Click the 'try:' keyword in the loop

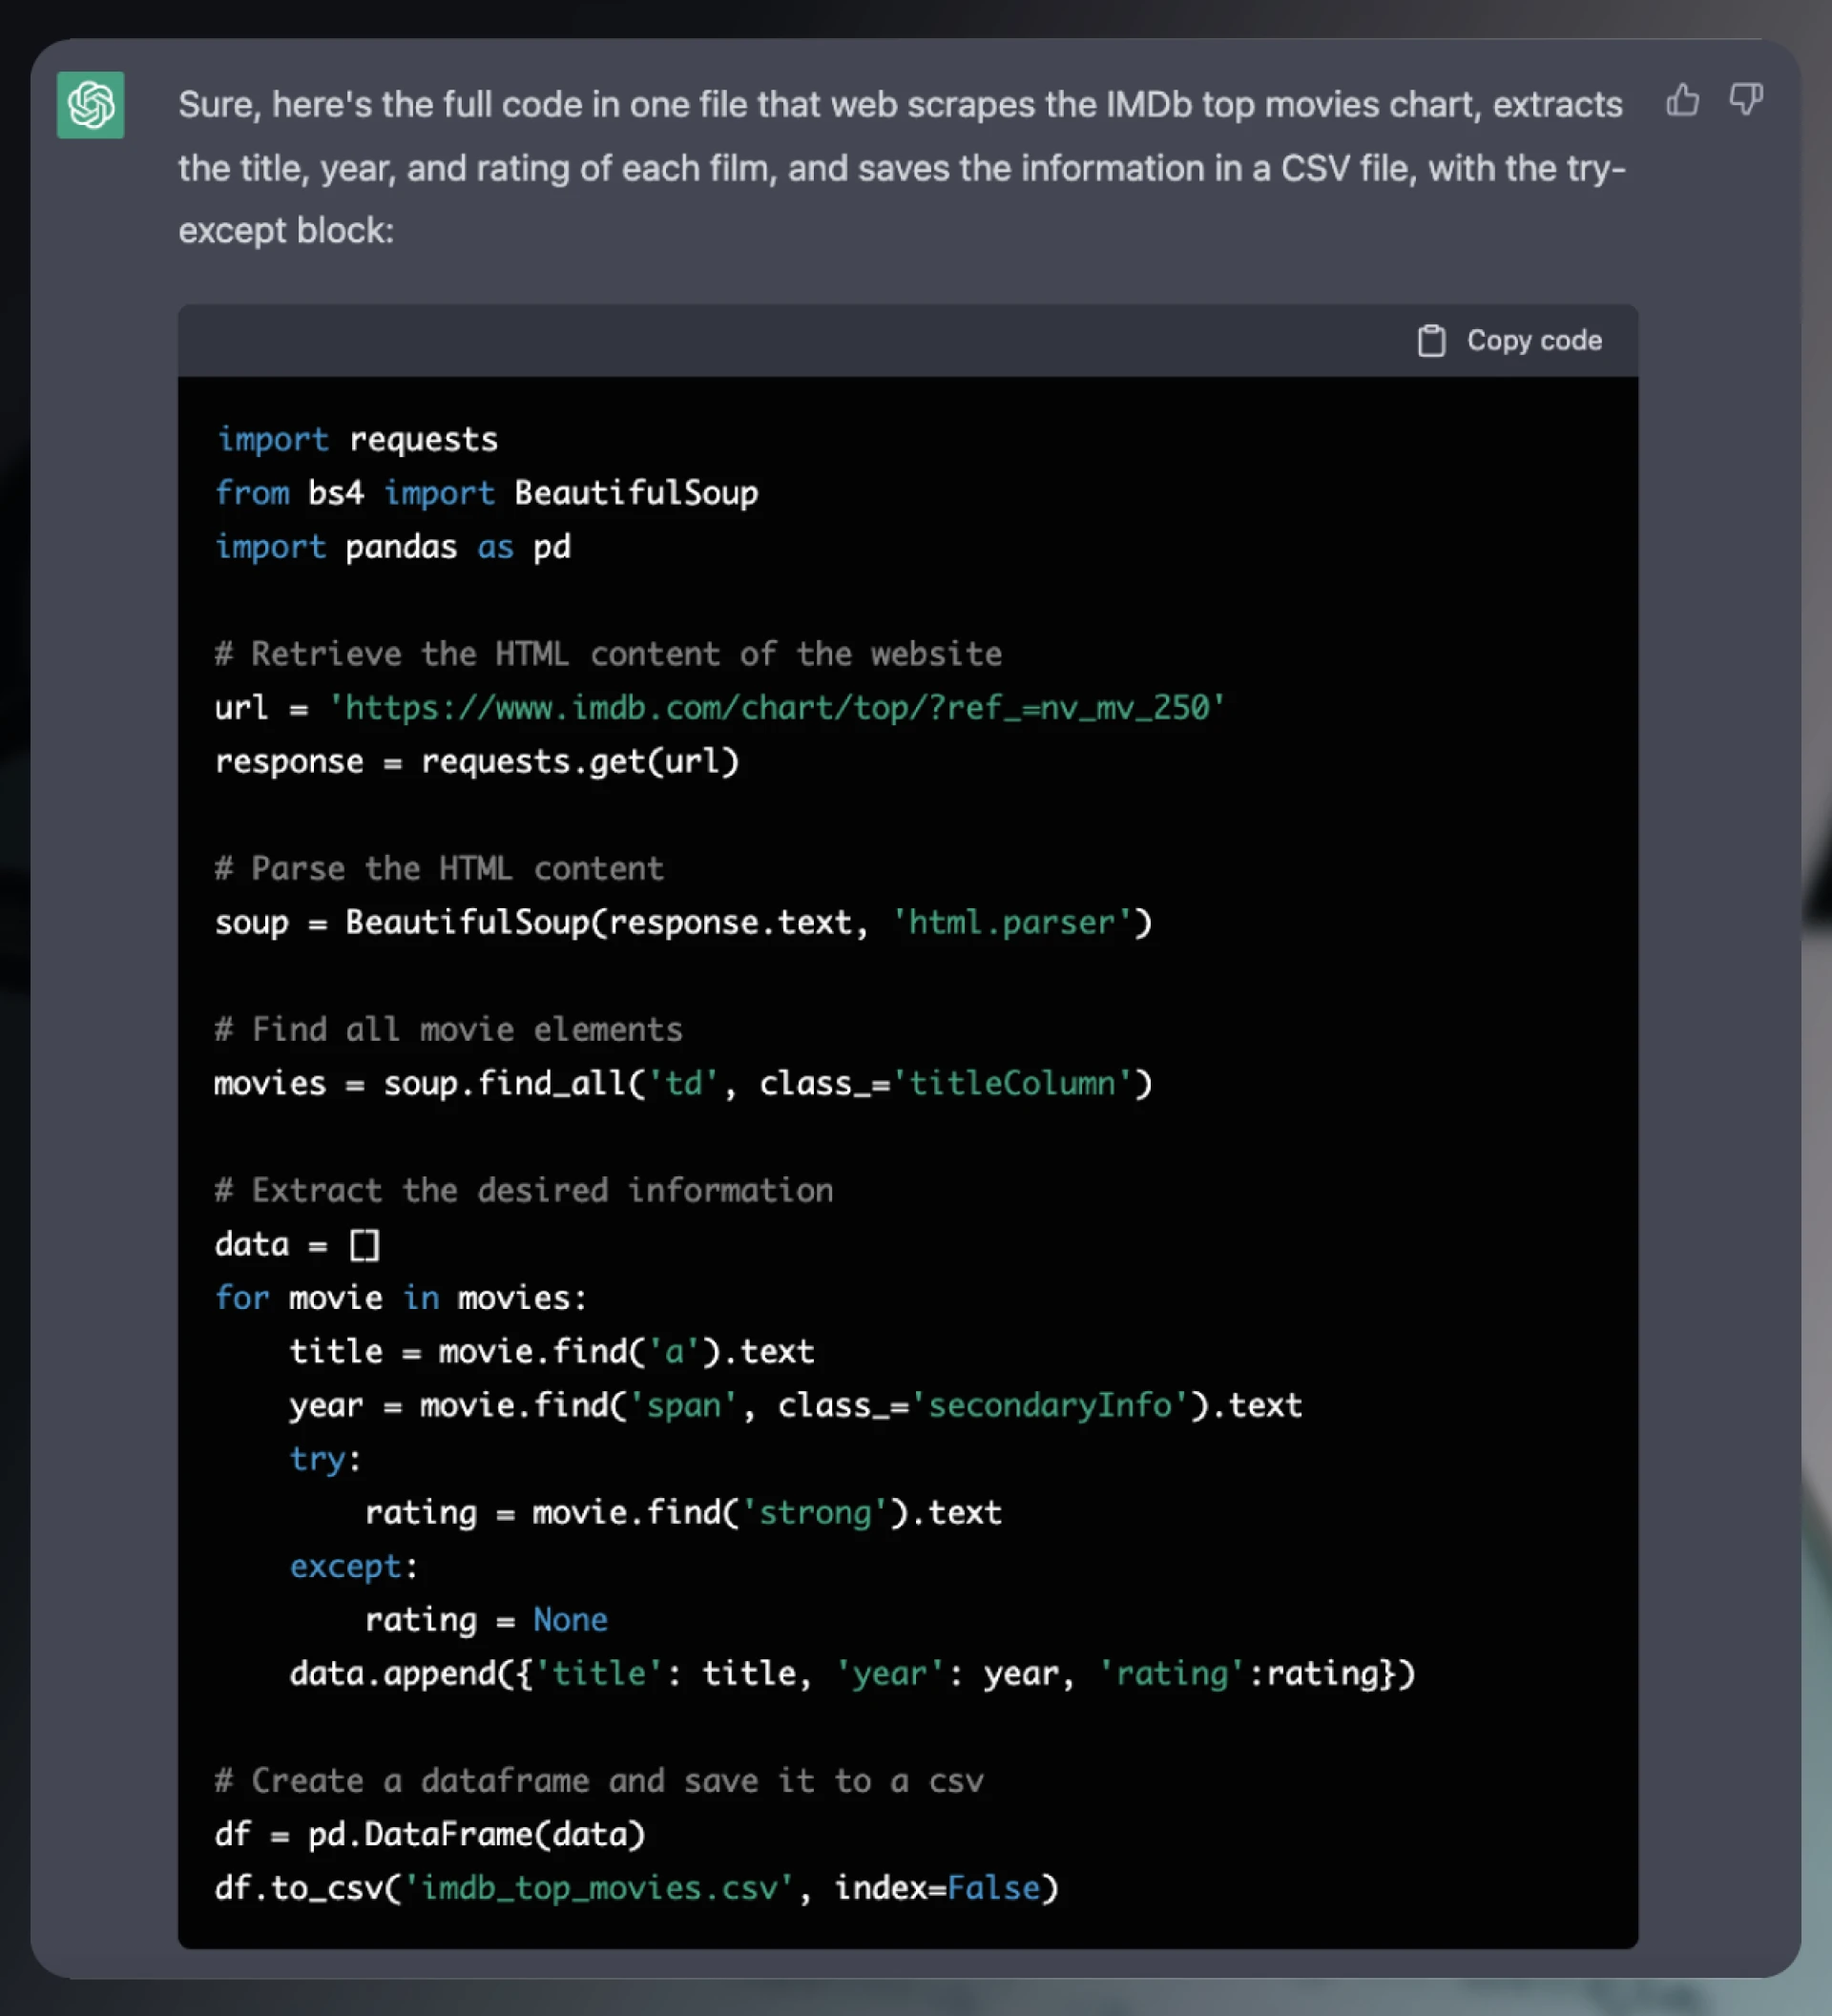pyautogui.click(x=325, y=1460)
